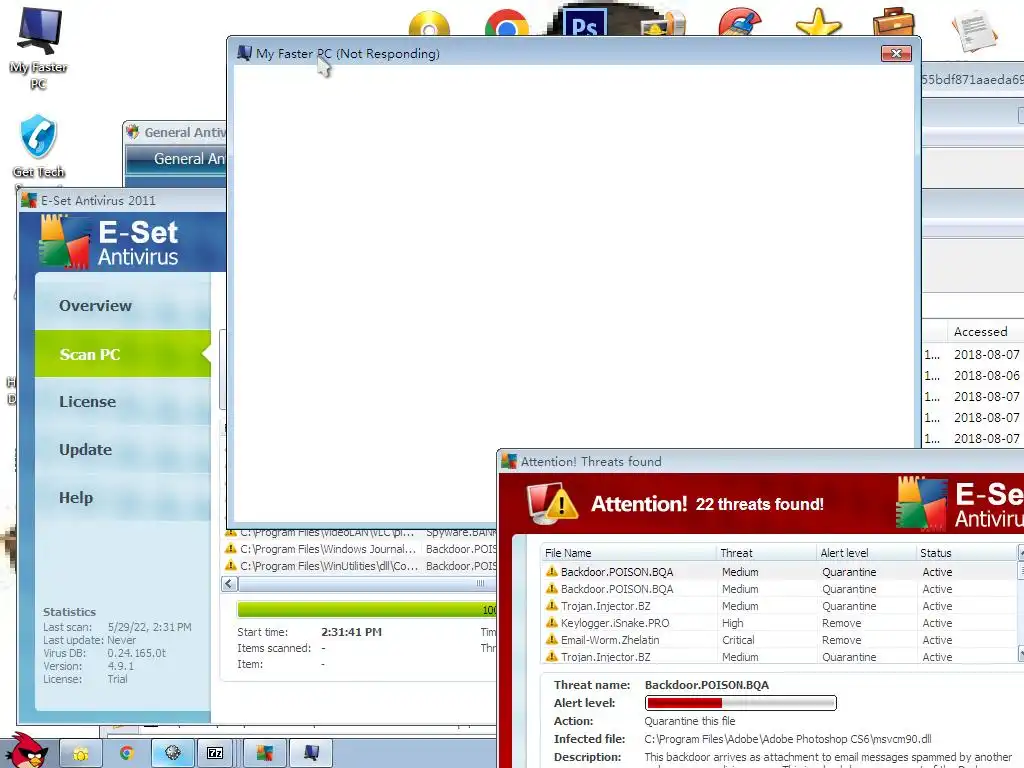Open the brown briefcase desktop icon
Viewport: 1024px width, 768px height.
coord(893,22)
